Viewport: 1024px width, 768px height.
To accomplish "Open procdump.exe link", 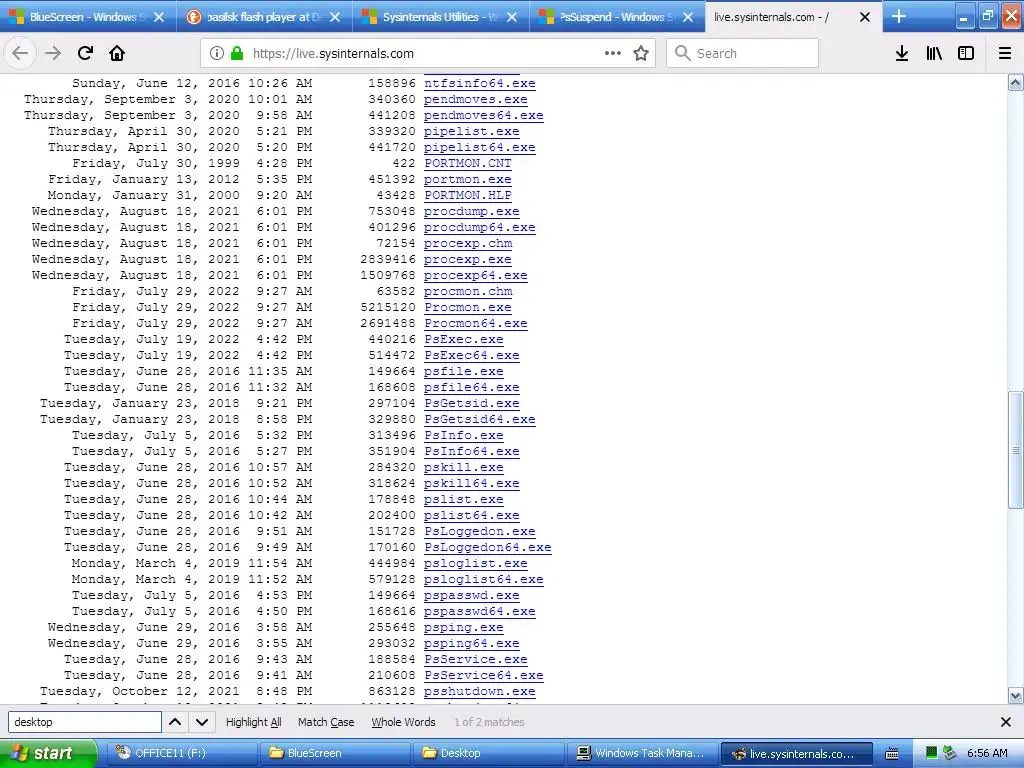I will 472,211.
